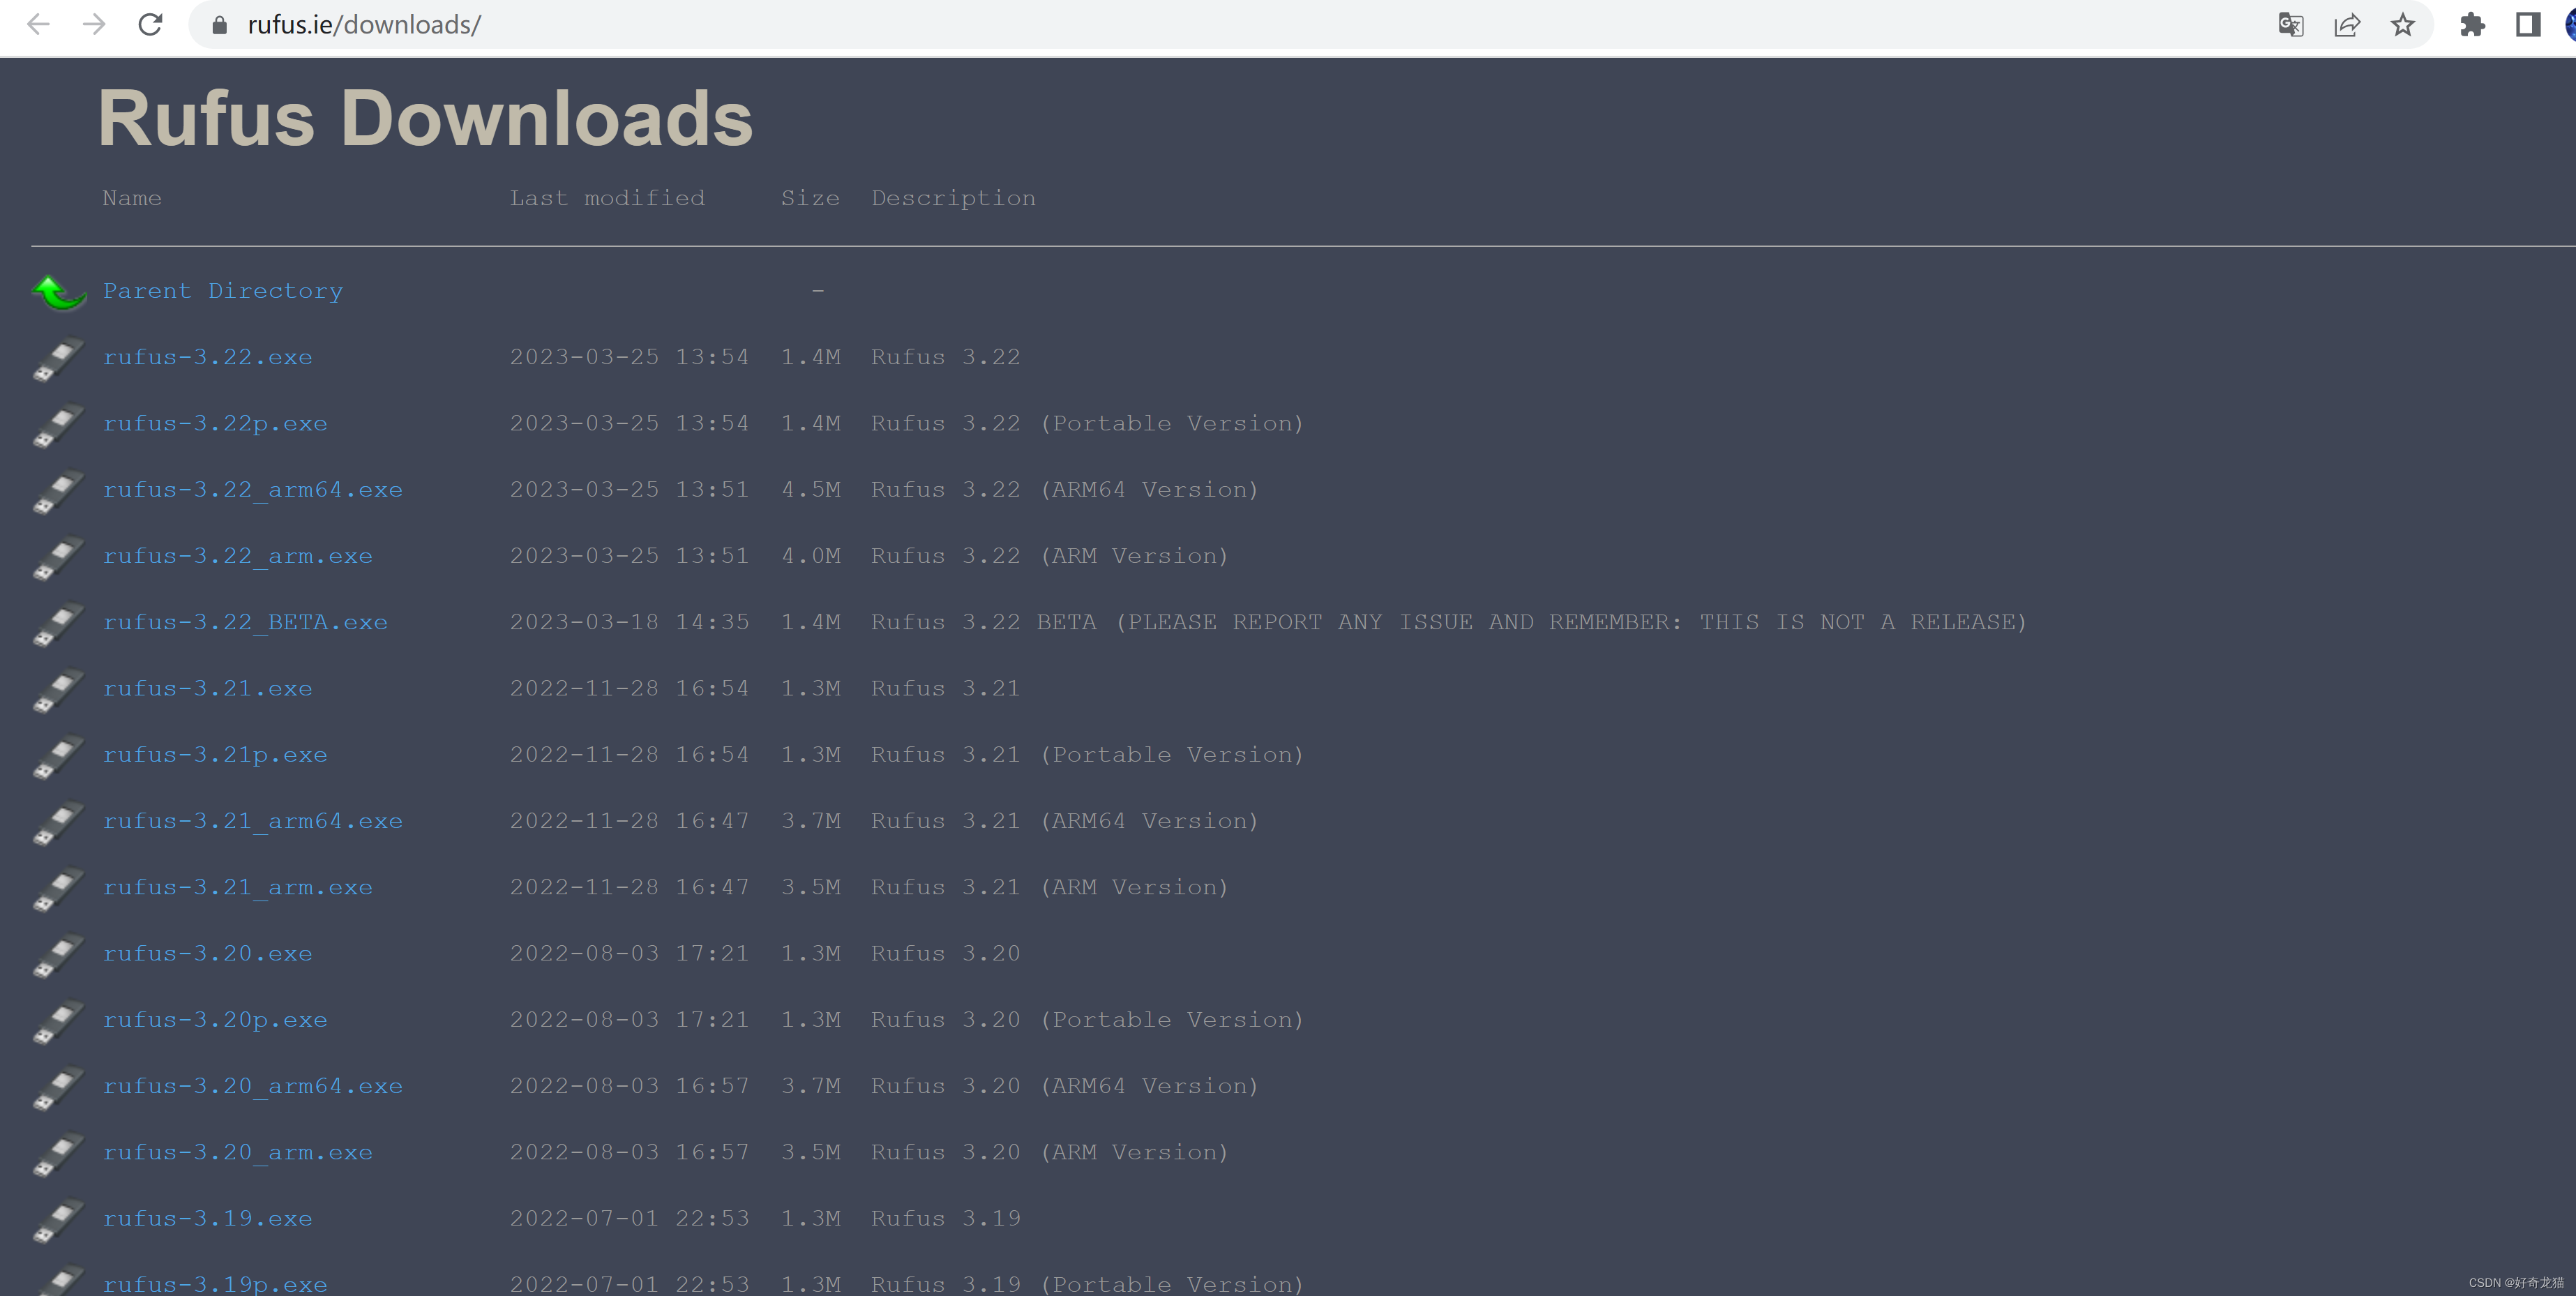This screenshot has width=2576, height=1296.
Task: Click the Parent Directory folder icon
Action: pos(58,291)
